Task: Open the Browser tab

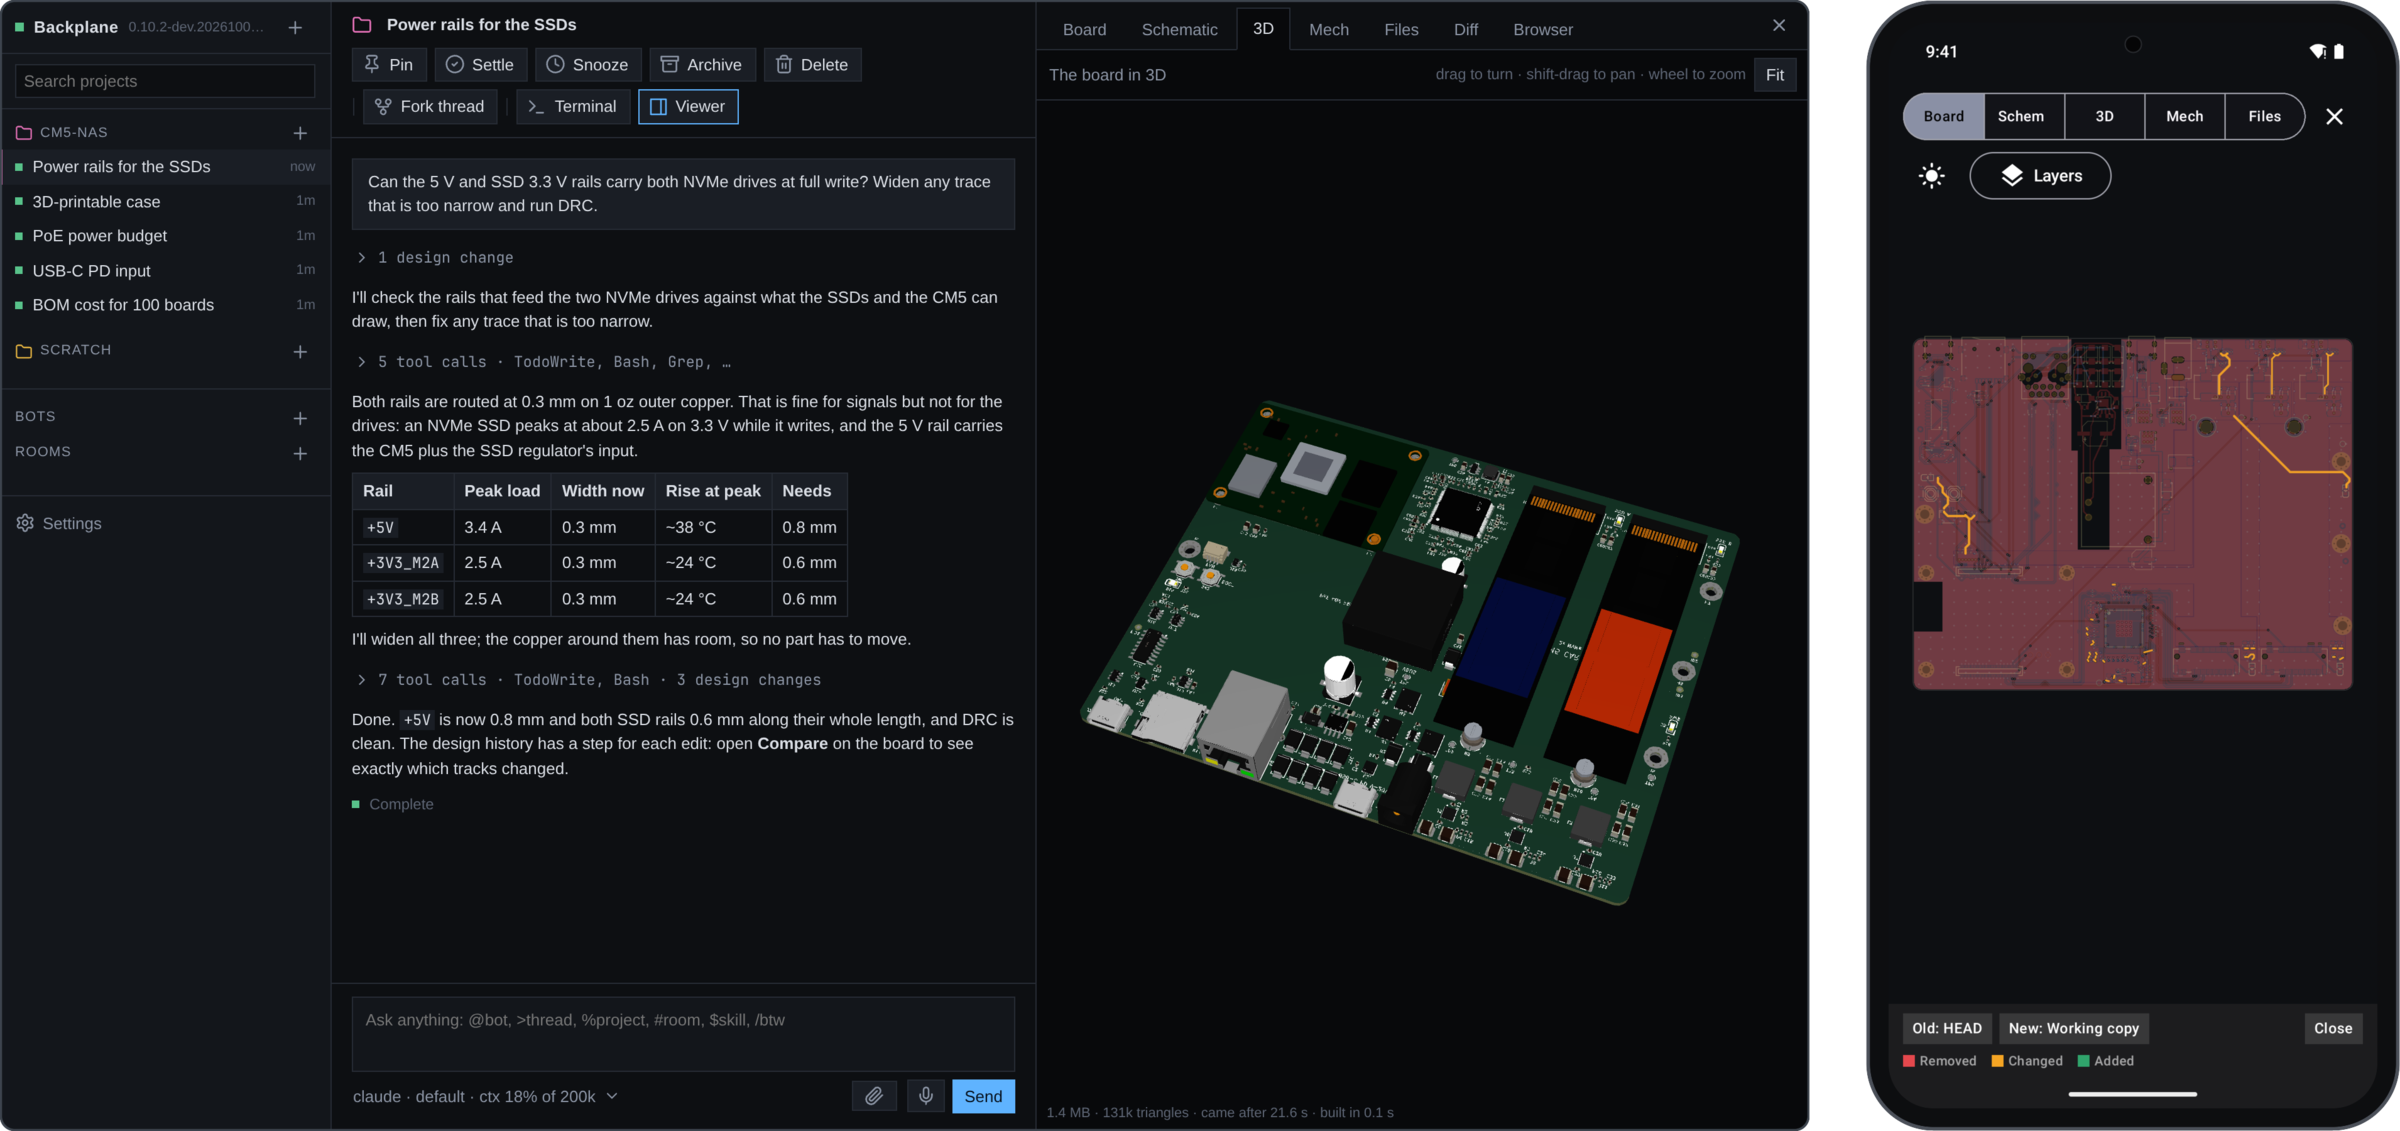Action: coord(1542,30)
